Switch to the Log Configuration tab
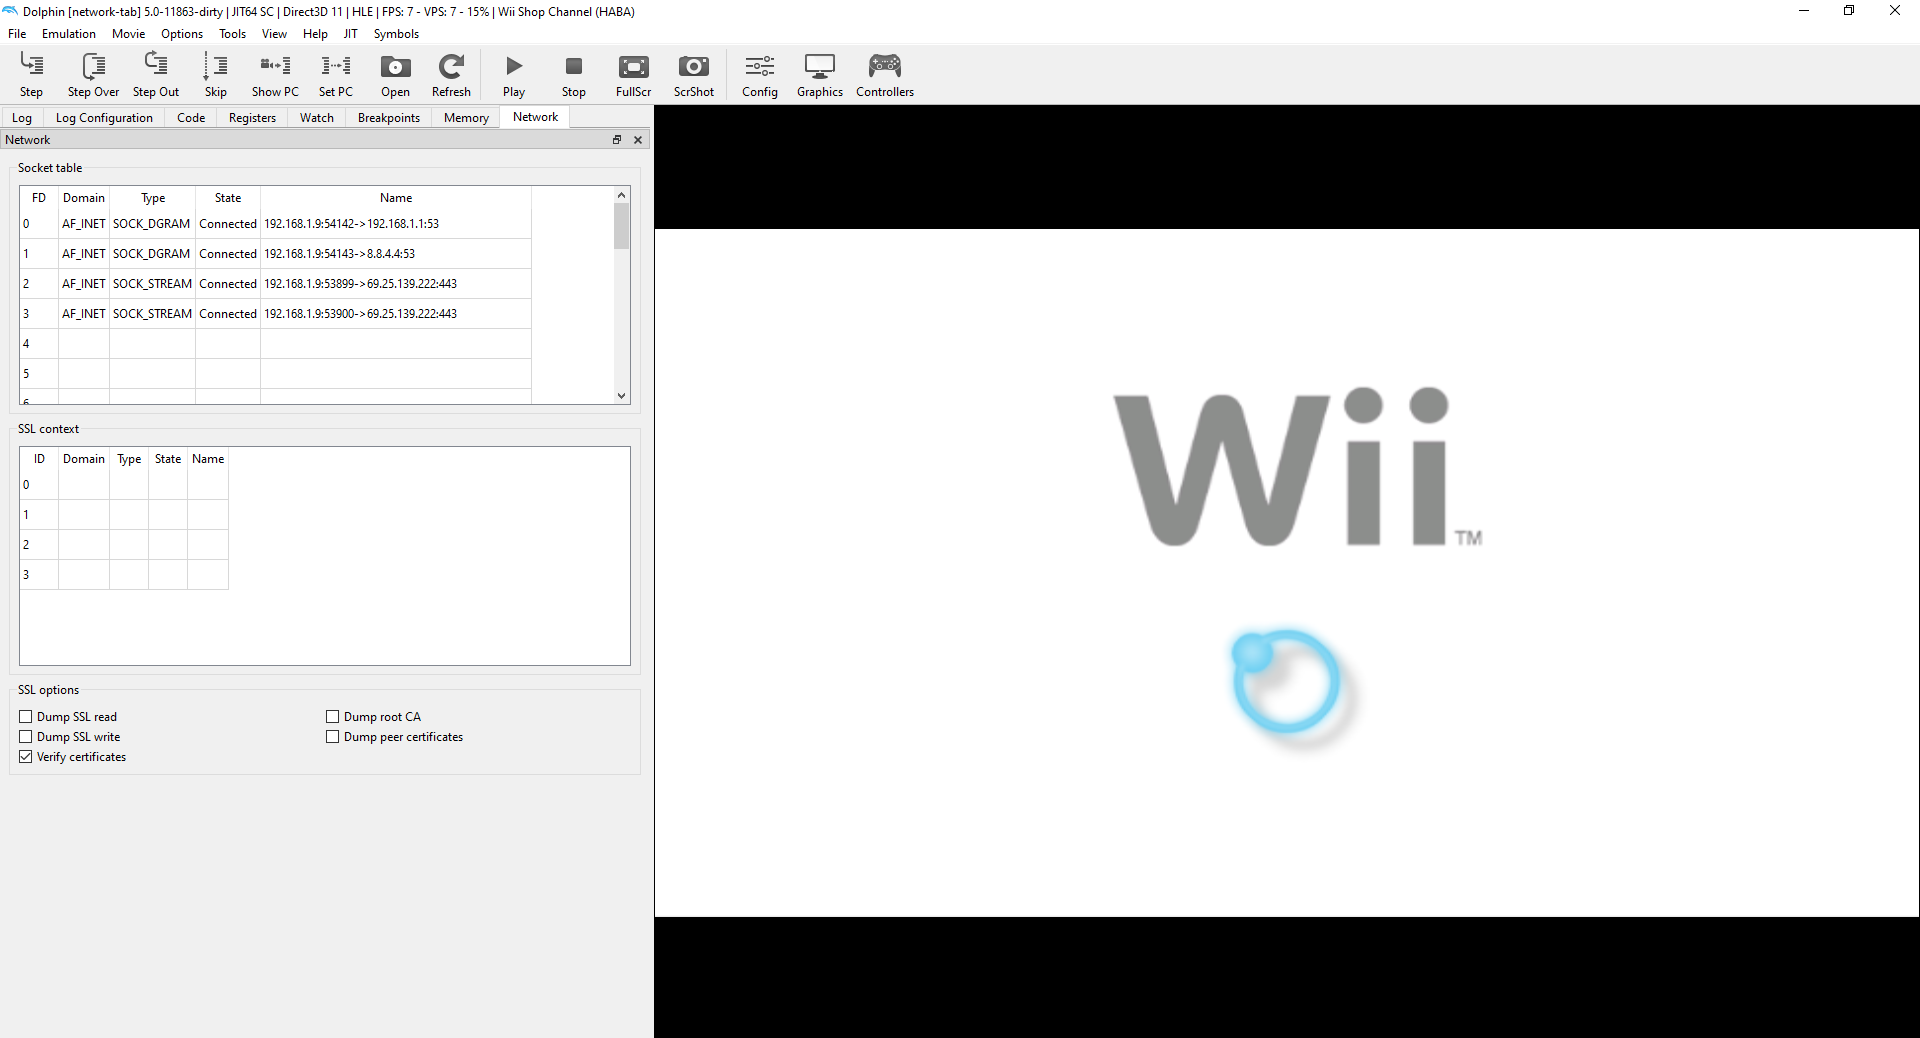Image resolution: width=1920 pixels, height=1038 pixels. point(104,118)
